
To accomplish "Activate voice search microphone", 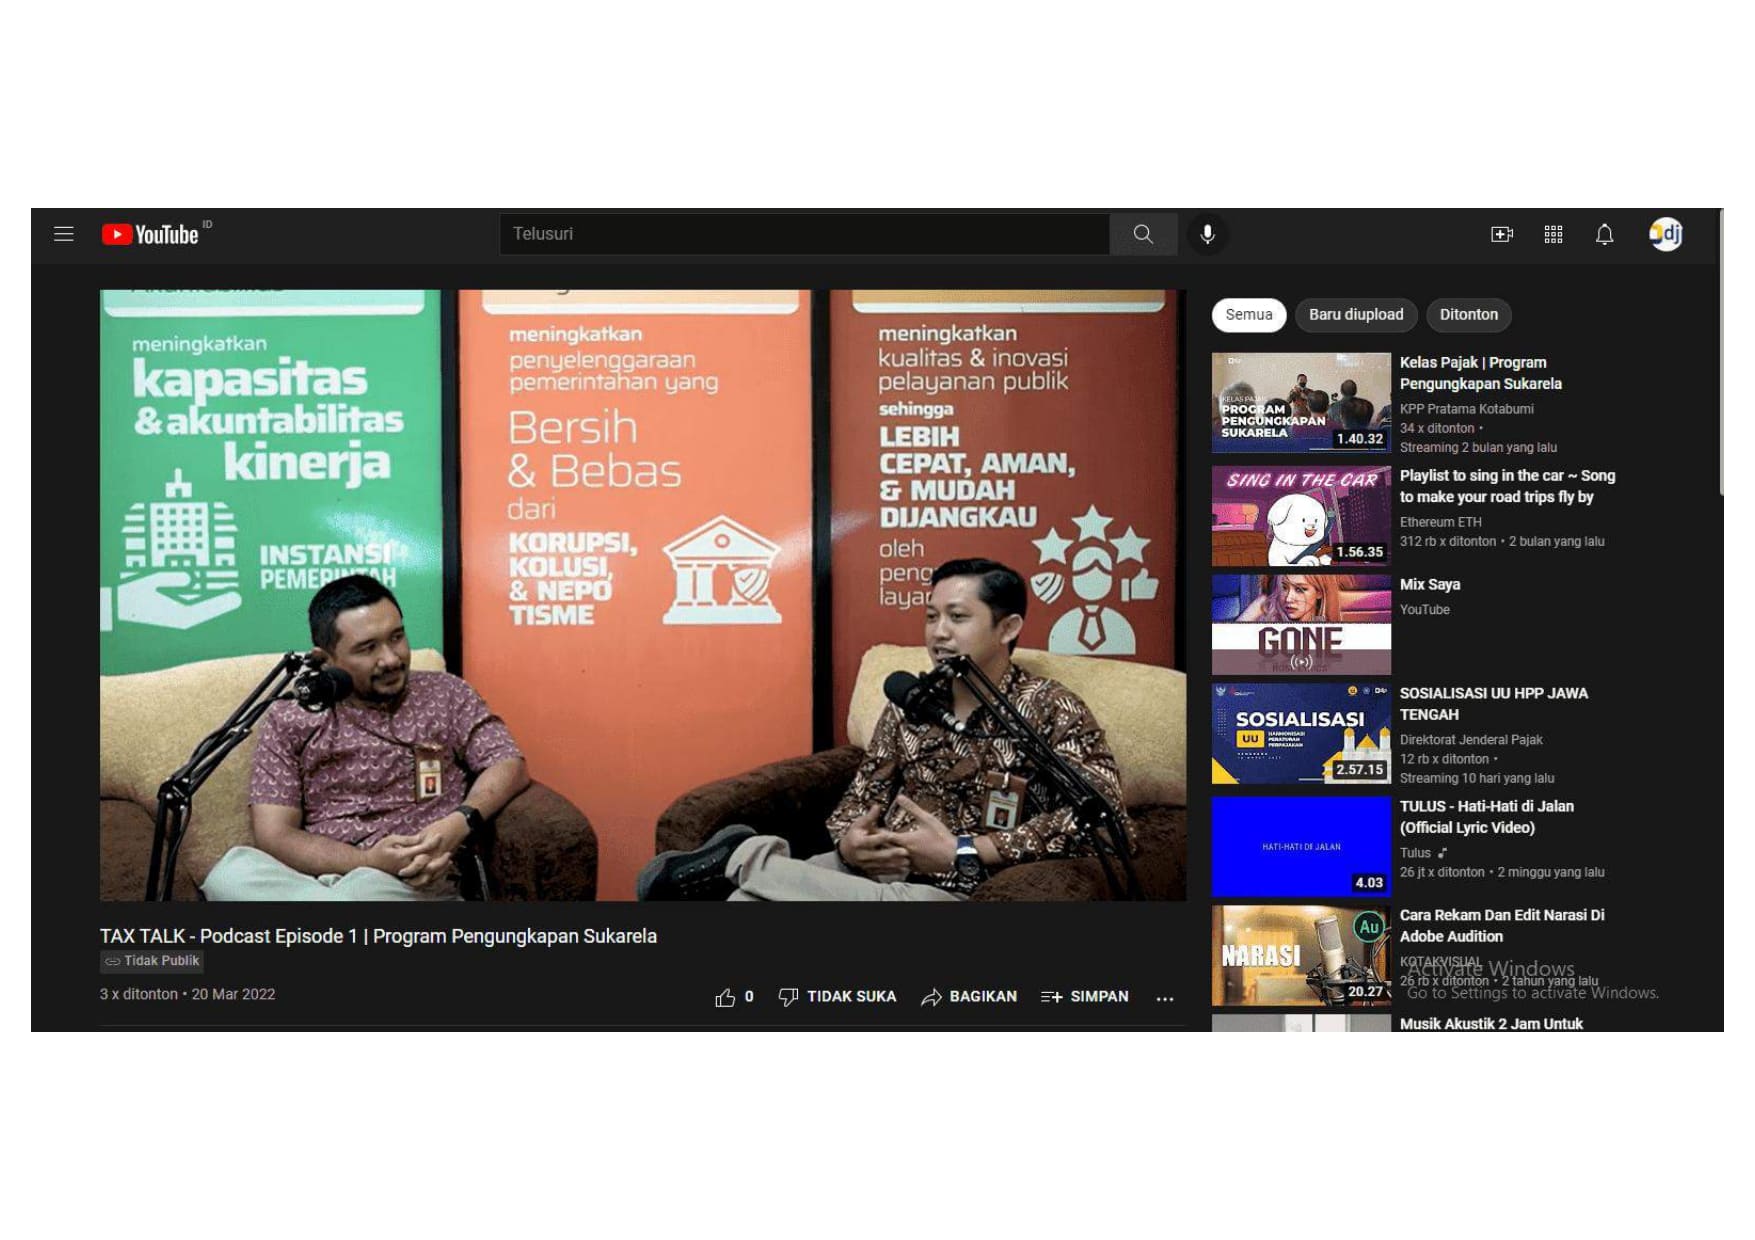I will pos(1207,234).
